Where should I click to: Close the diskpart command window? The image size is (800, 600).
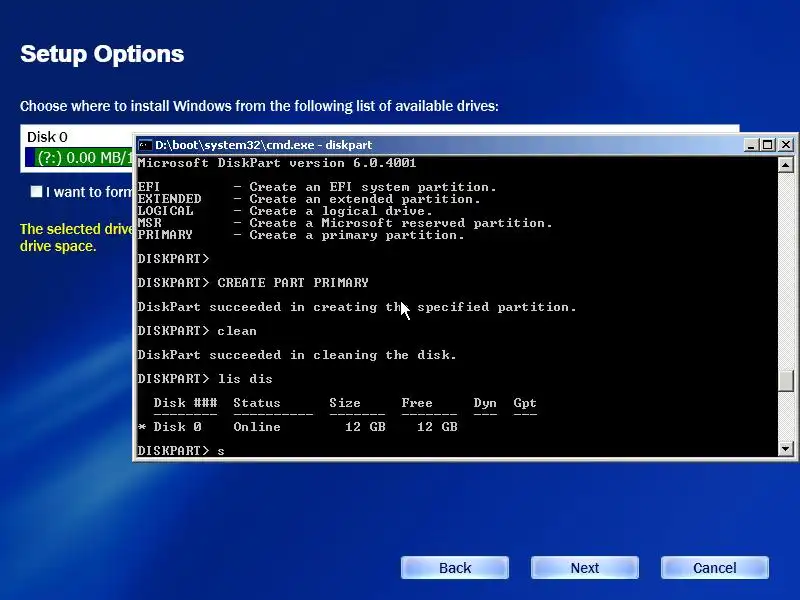(x=786, y=145)
